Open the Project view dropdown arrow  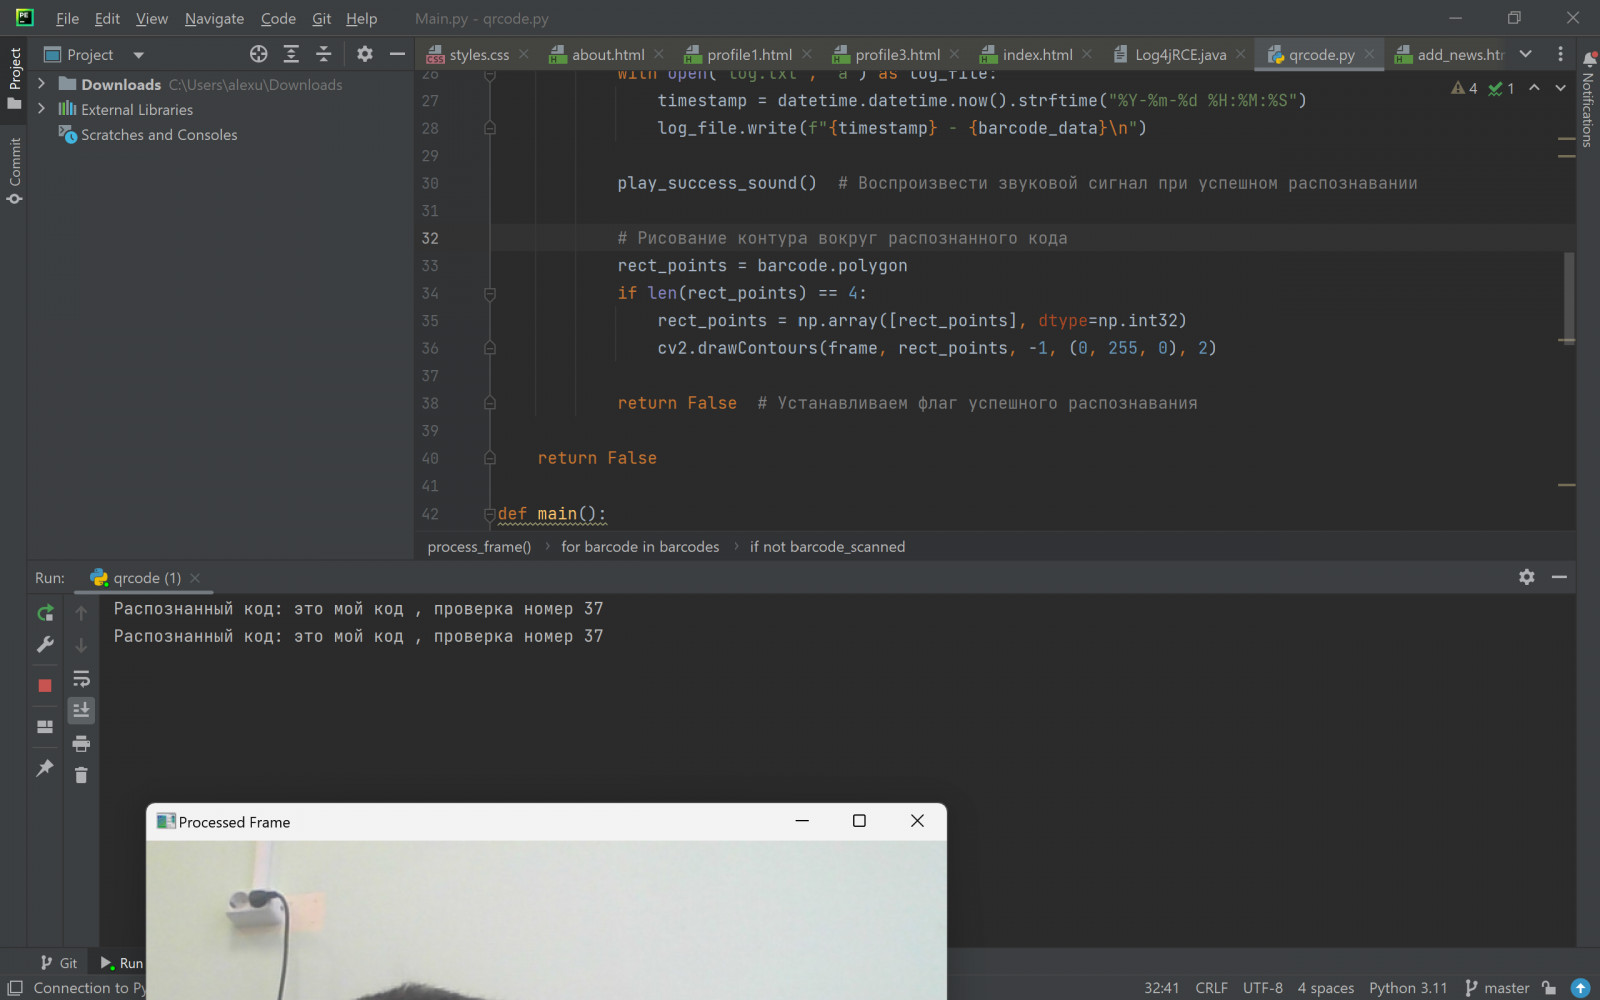click(138, 55)
